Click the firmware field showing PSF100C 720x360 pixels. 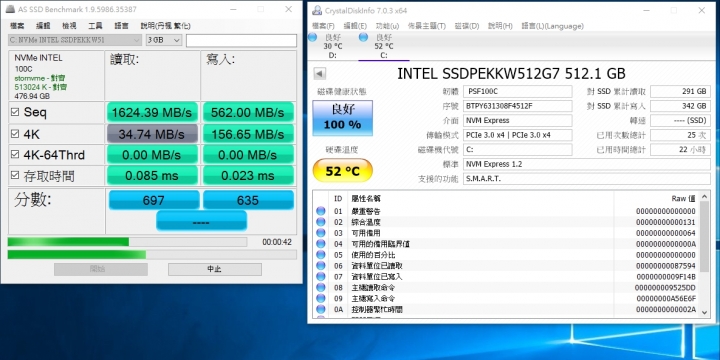[x=518, y=91]
